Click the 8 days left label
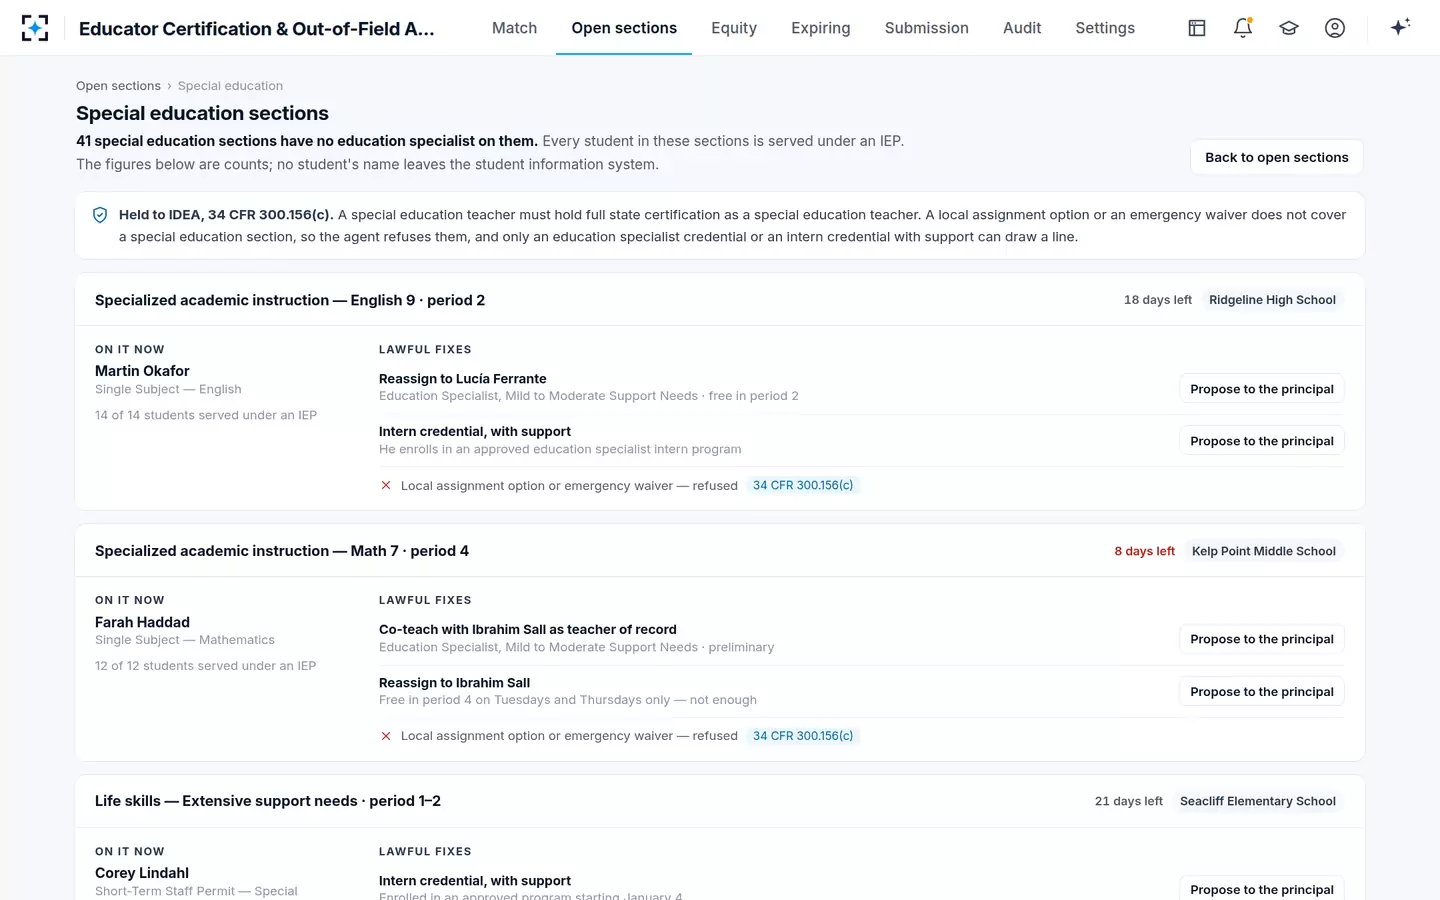 1145,551
